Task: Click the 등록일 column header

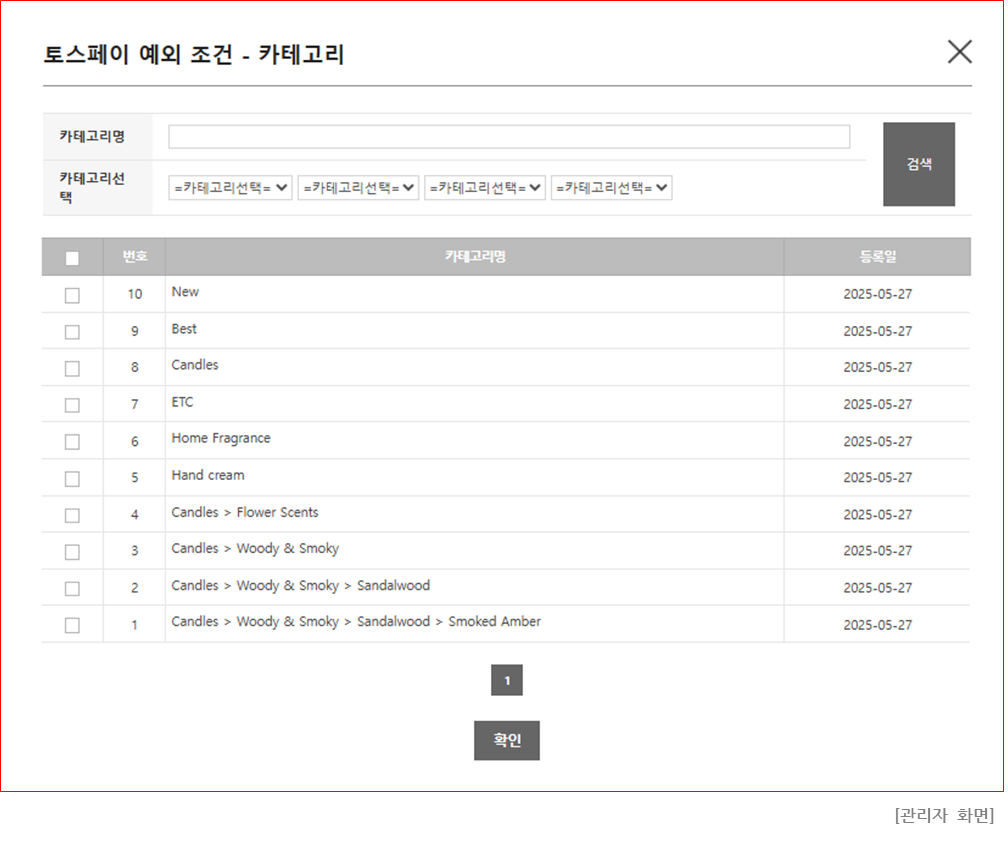Action: [878, 256]
